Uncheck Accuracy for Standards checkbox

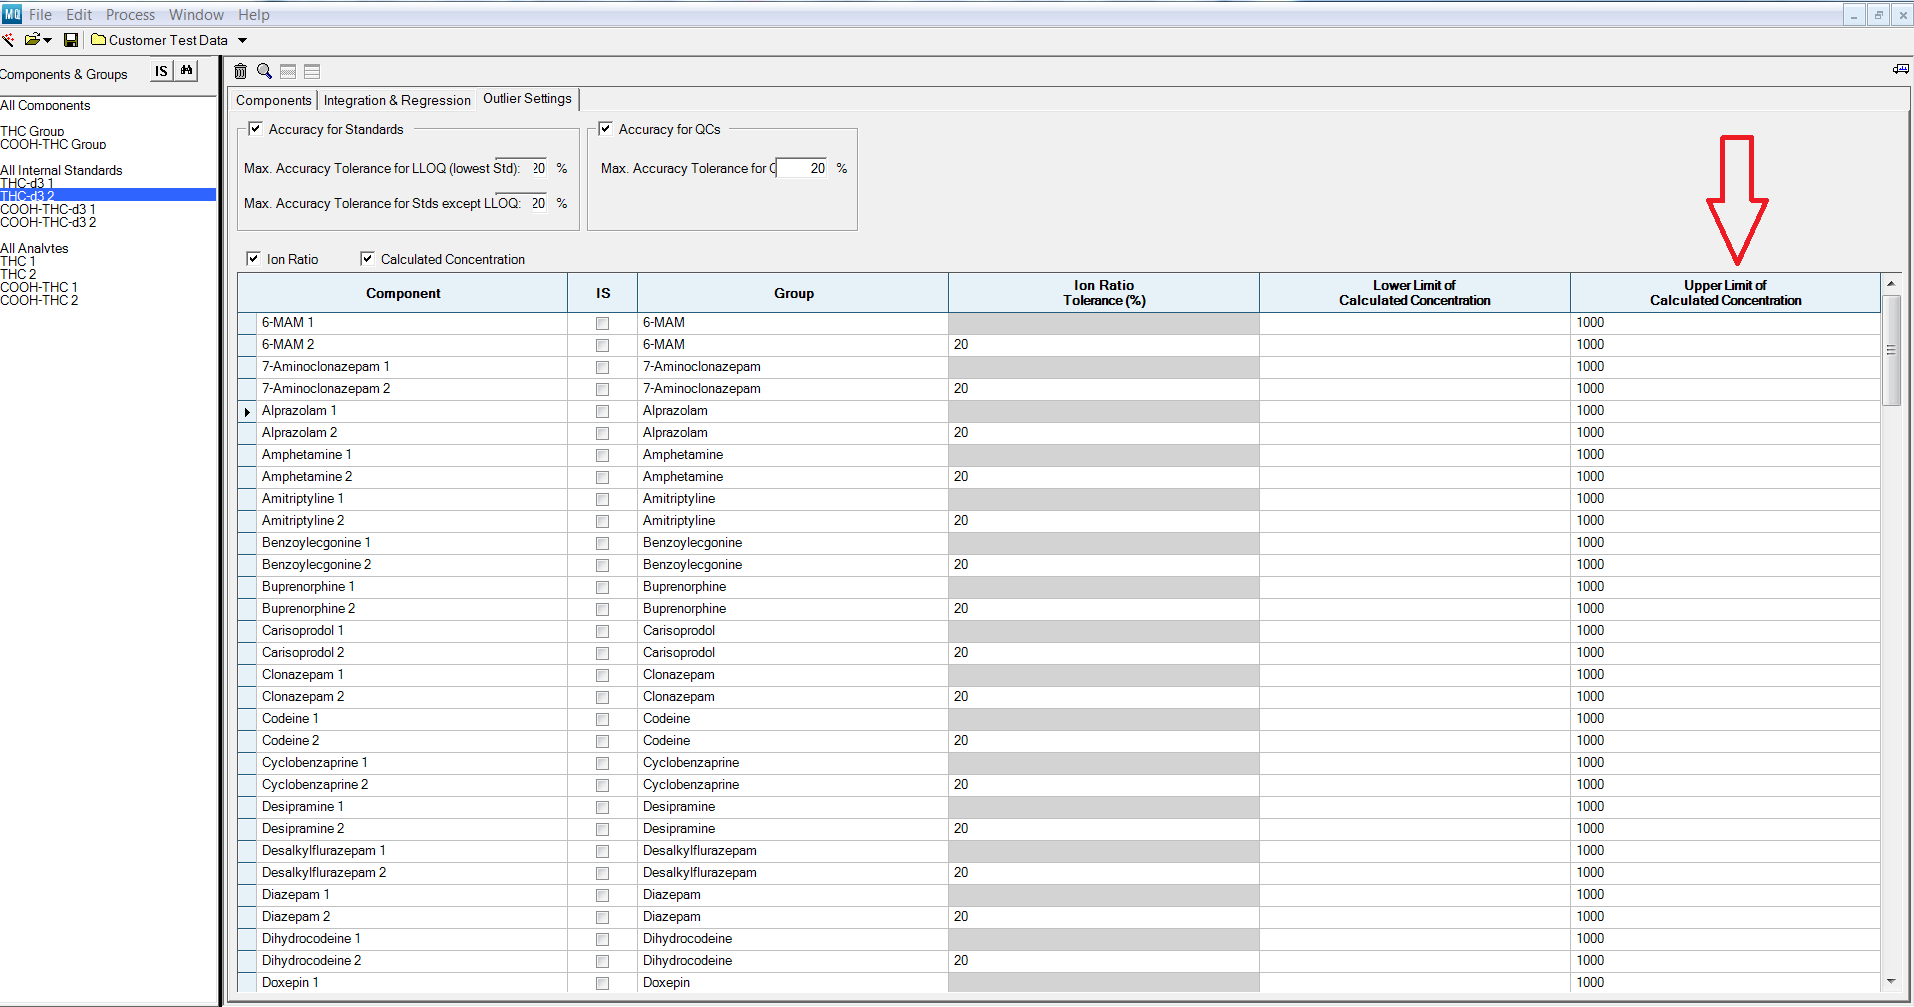tap(256, 129)
